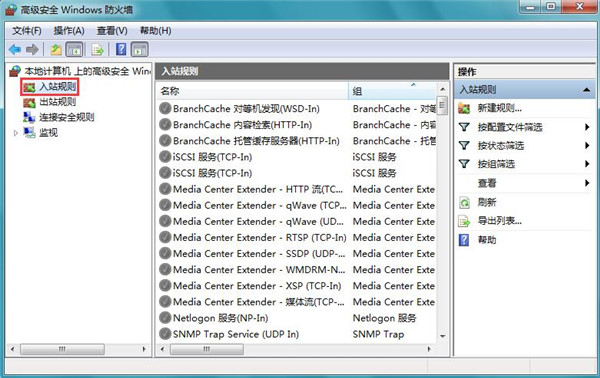Select Media Center Extender - RTSP (TCP-In)
The image size is (600, 378).
tap(259, 237)
